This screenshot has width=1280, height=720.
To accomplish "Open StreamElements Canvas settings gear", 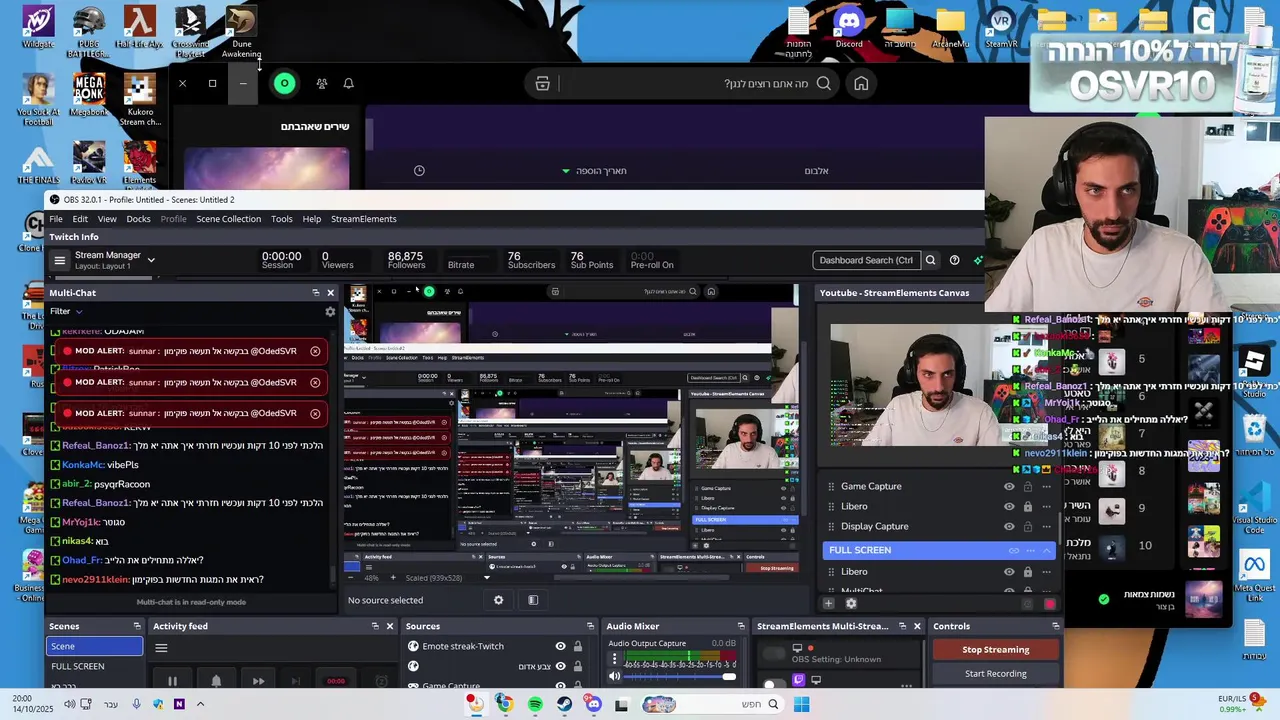I will (851, 603).
